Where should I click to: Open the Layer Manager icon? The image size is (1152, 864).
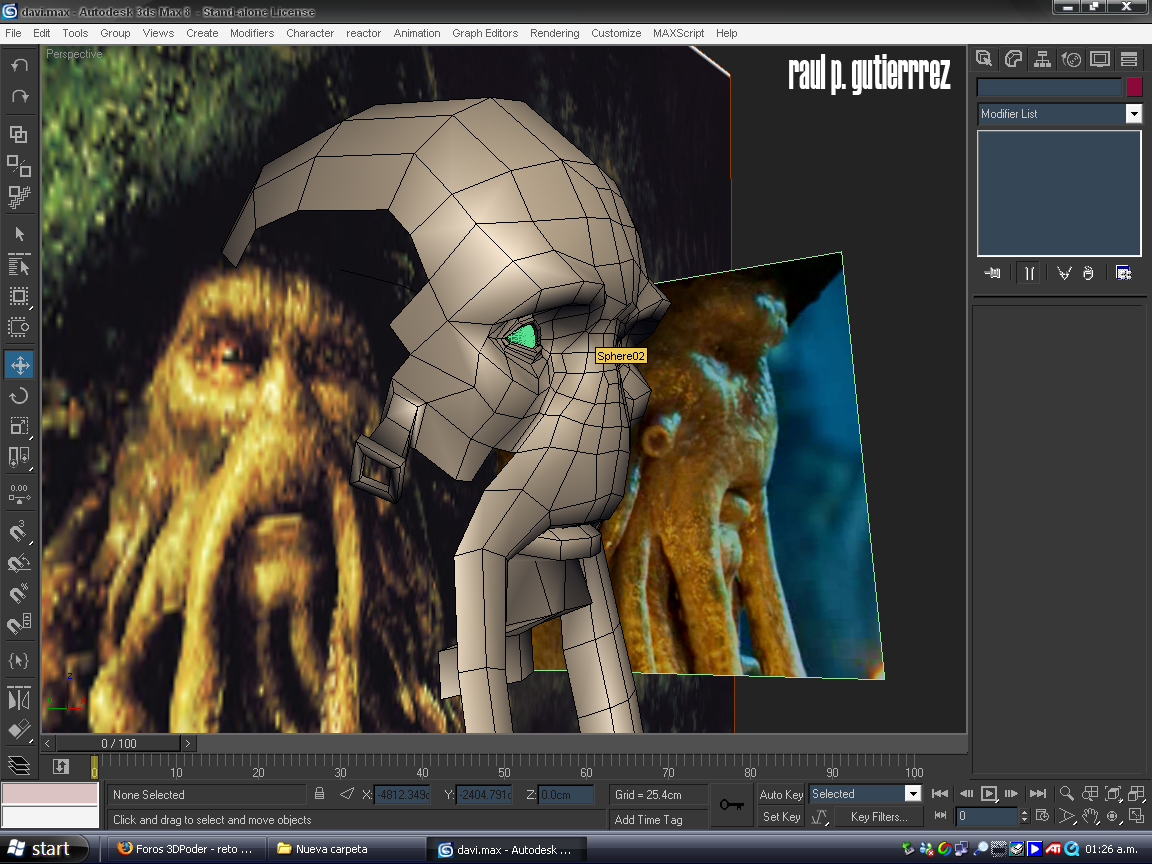(18, 766)
